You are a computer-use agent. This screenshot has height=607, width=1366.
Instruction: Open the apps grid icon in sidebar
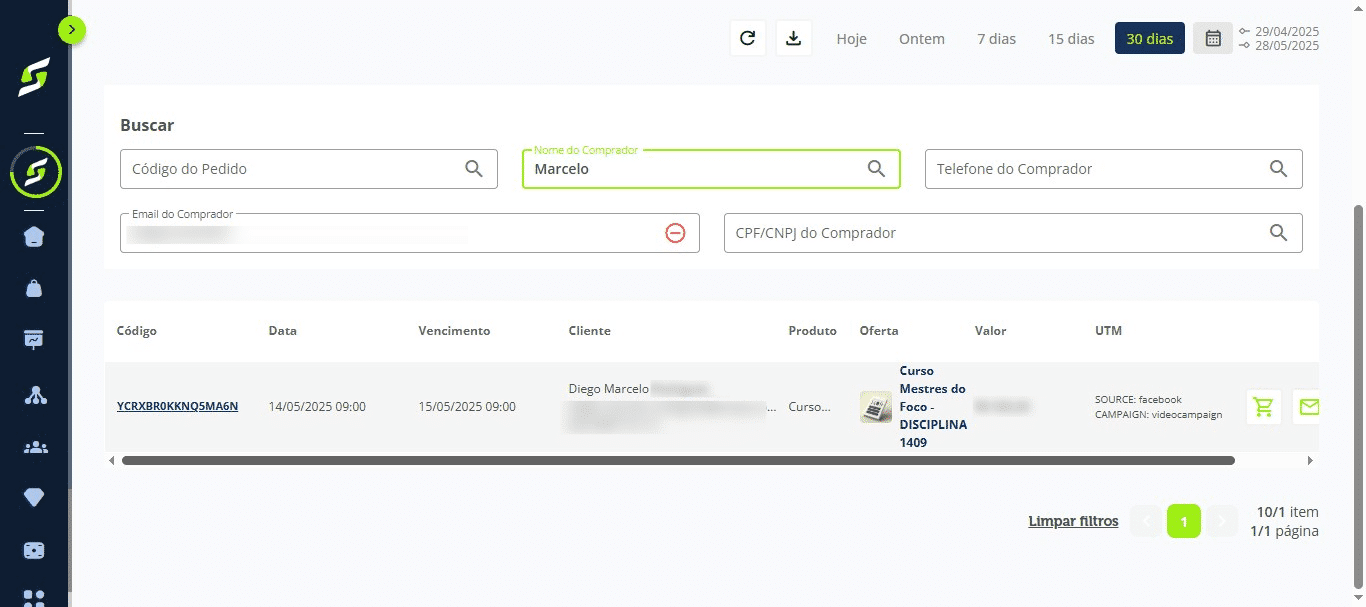tap(34, 598)
